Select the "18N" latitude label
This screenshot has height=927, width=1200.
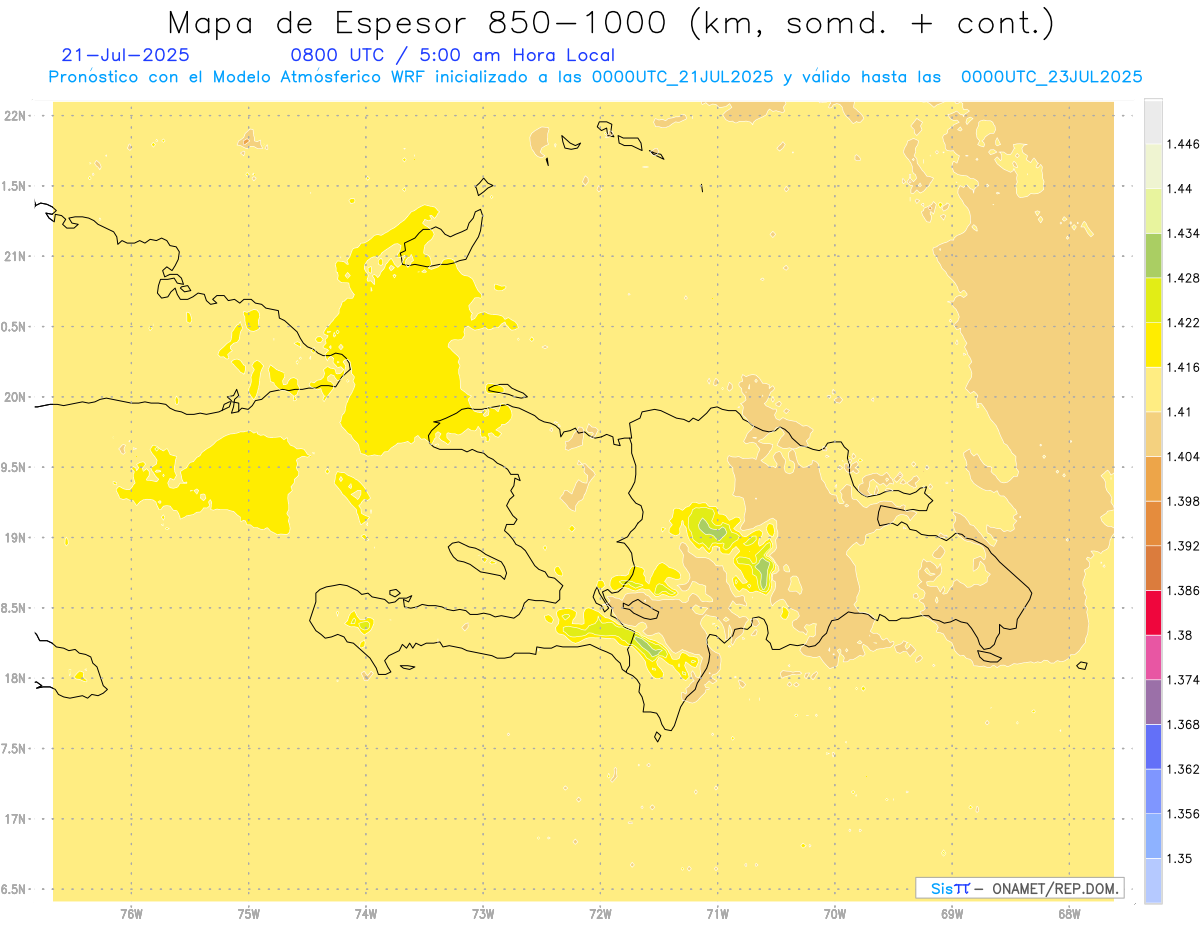[x=15, y=679]
